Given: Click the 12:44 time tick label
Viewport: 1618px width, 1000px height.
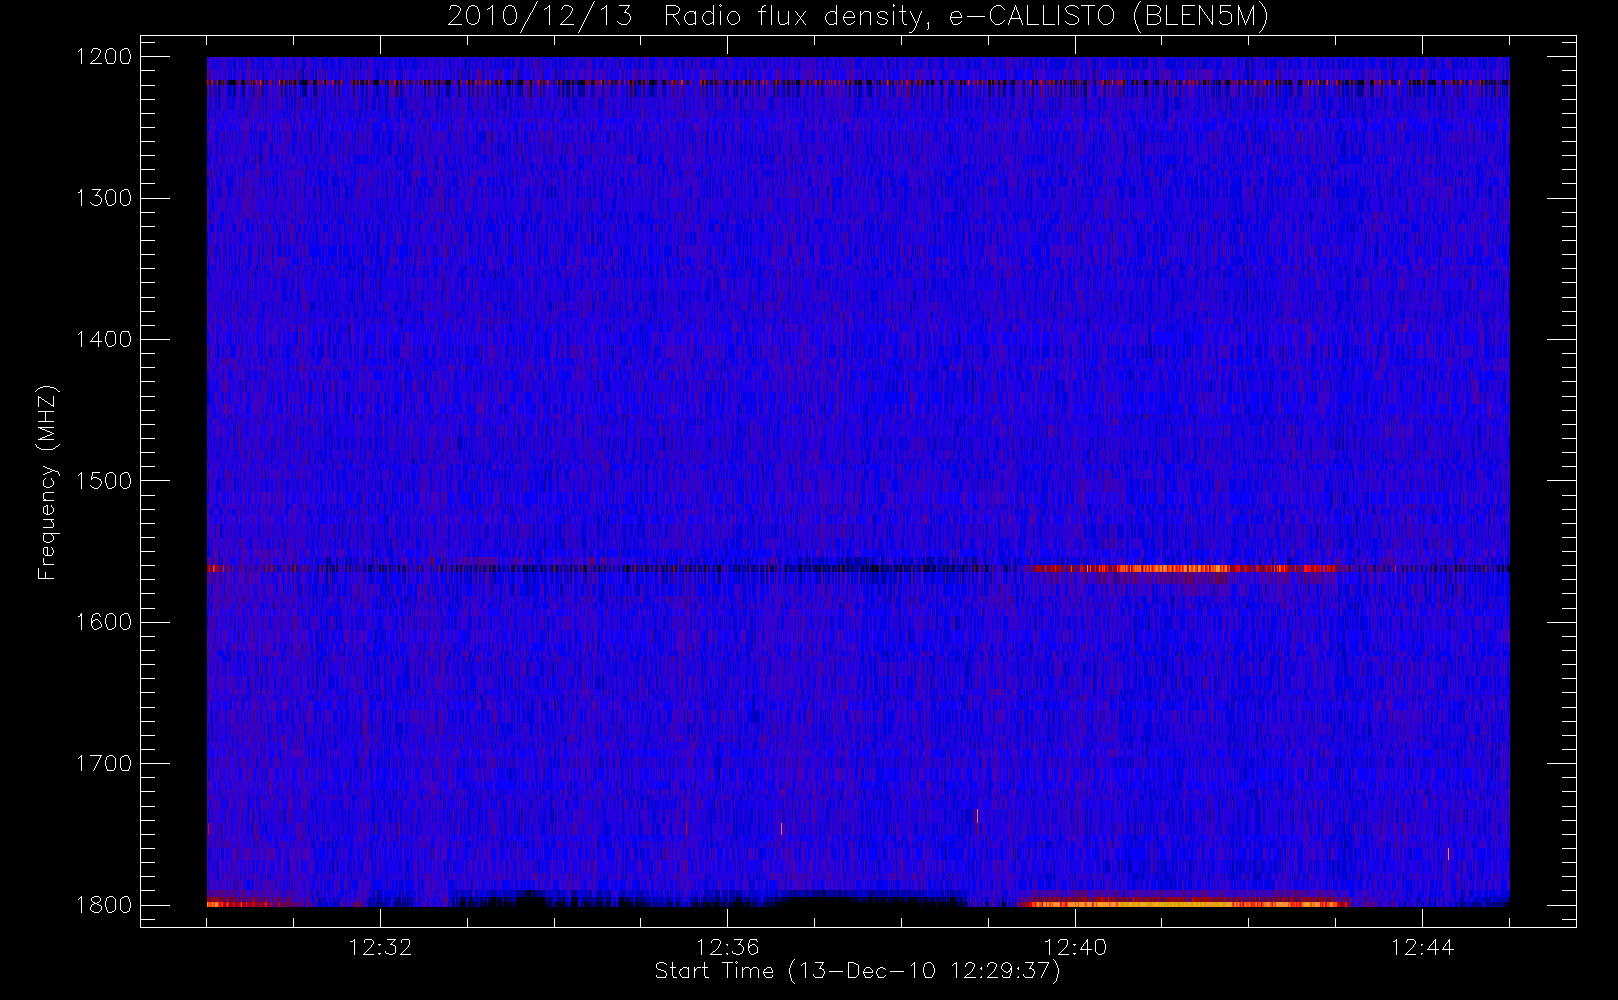Looking at the screenshot, I should click(1422, 947).
